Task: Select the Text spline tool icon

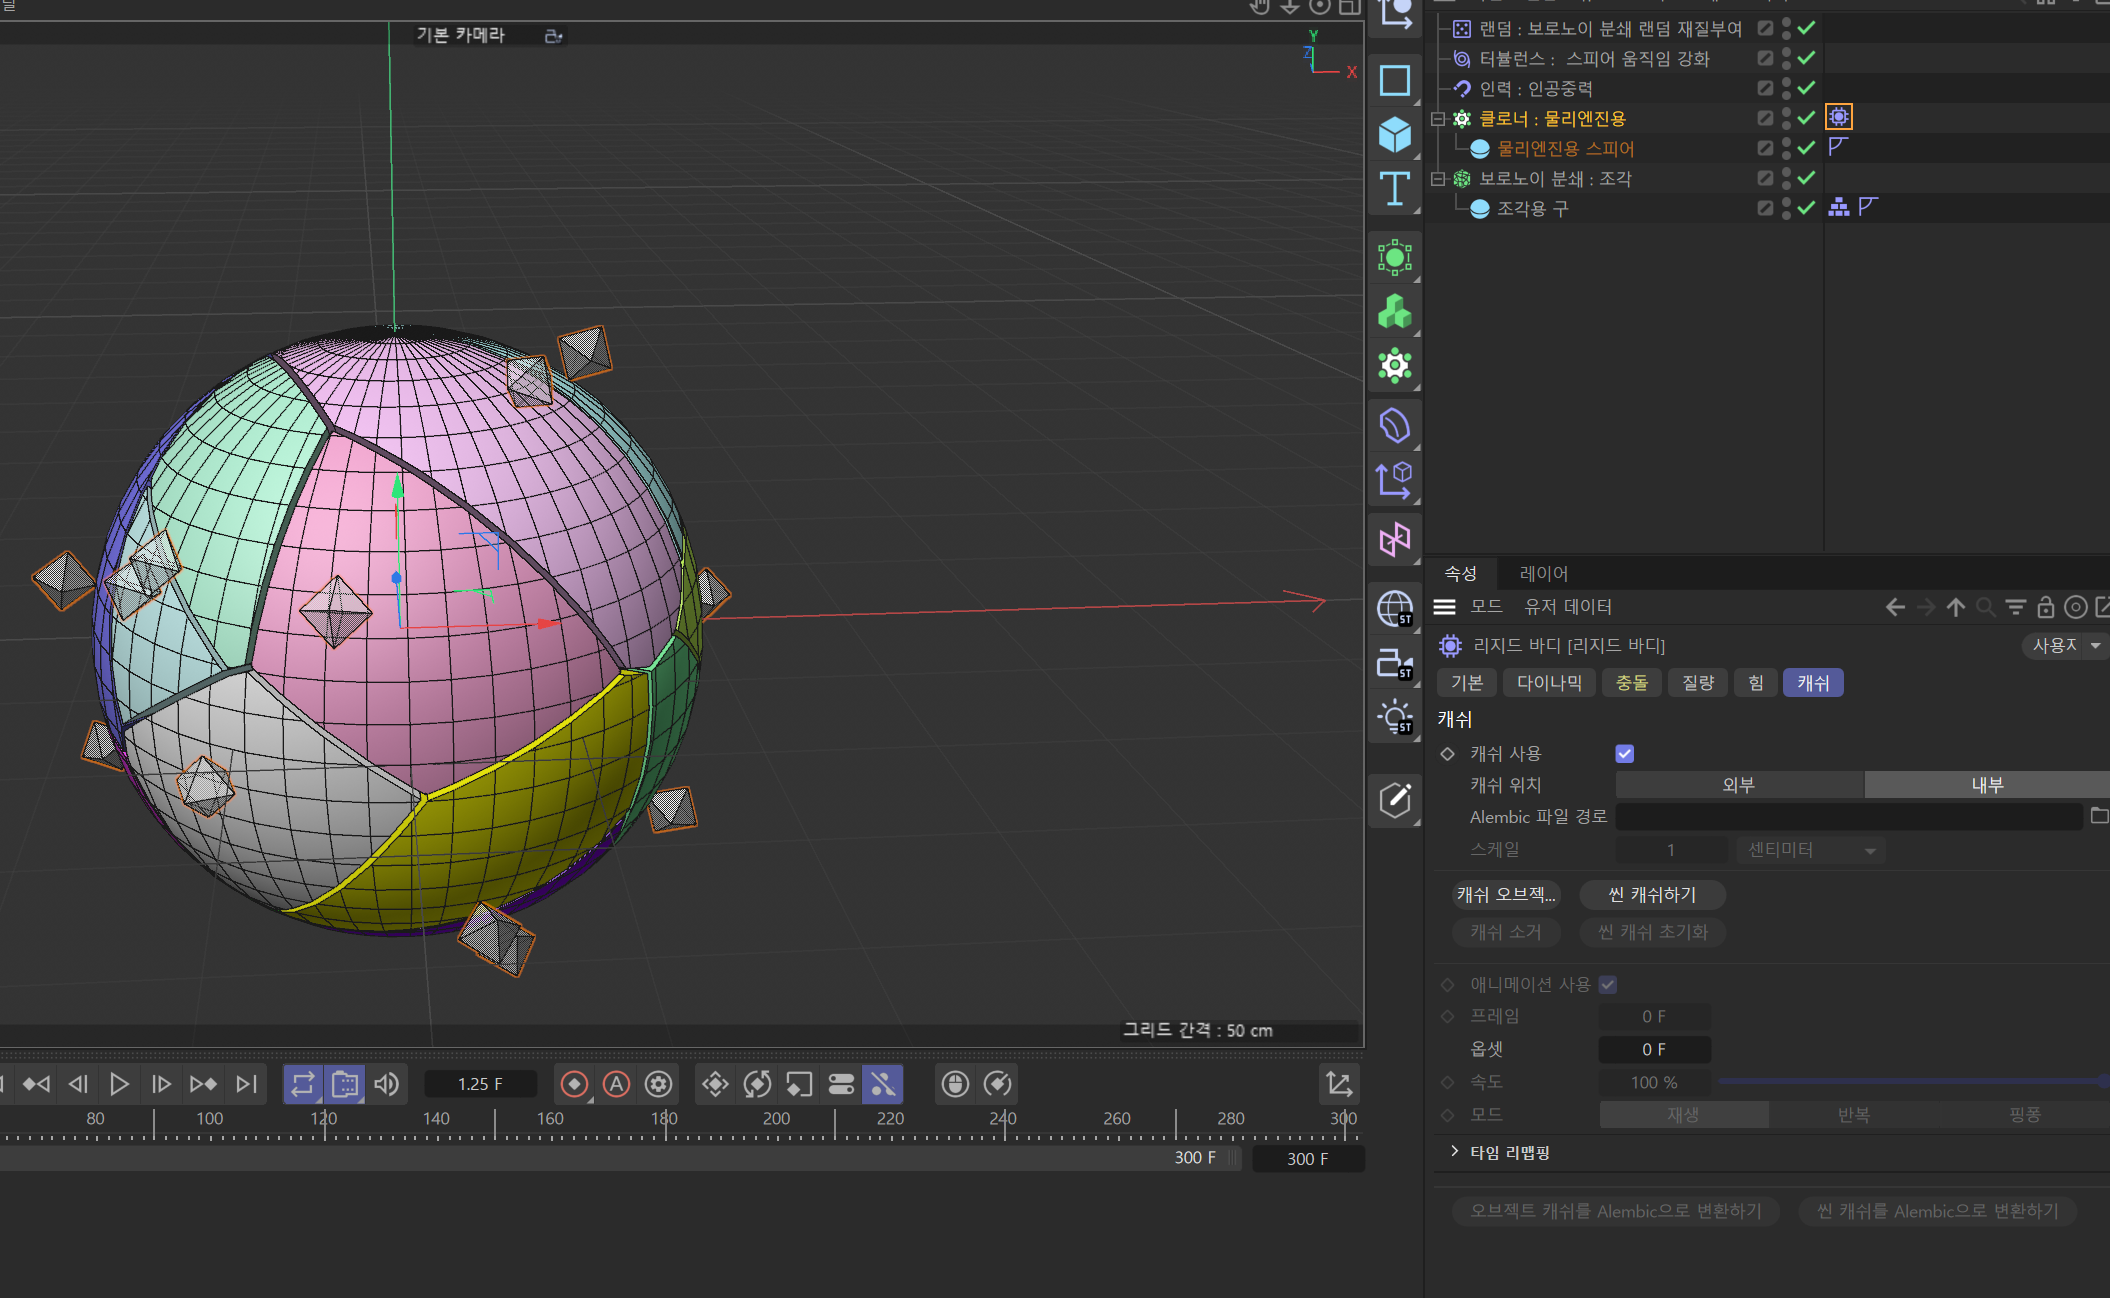Action: (x=1394, y=188)
